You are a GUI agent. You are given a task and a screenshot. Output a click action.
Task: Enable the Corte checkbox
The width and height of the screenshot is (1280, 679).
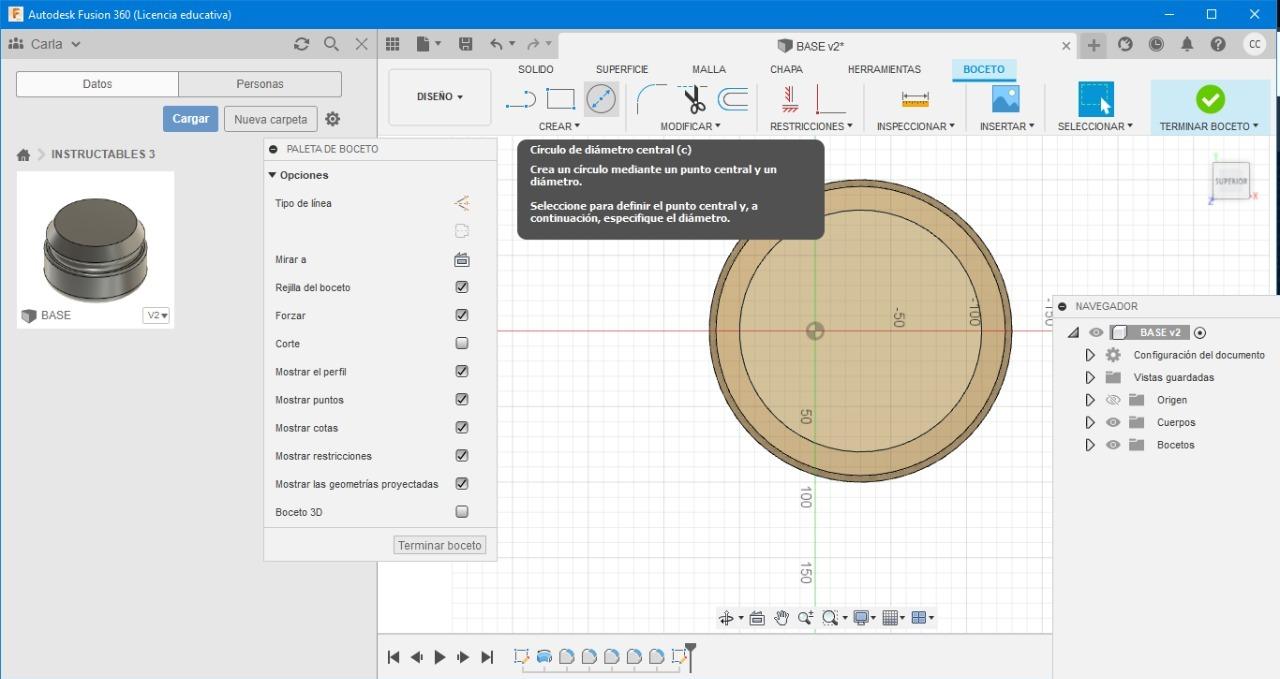462,343
